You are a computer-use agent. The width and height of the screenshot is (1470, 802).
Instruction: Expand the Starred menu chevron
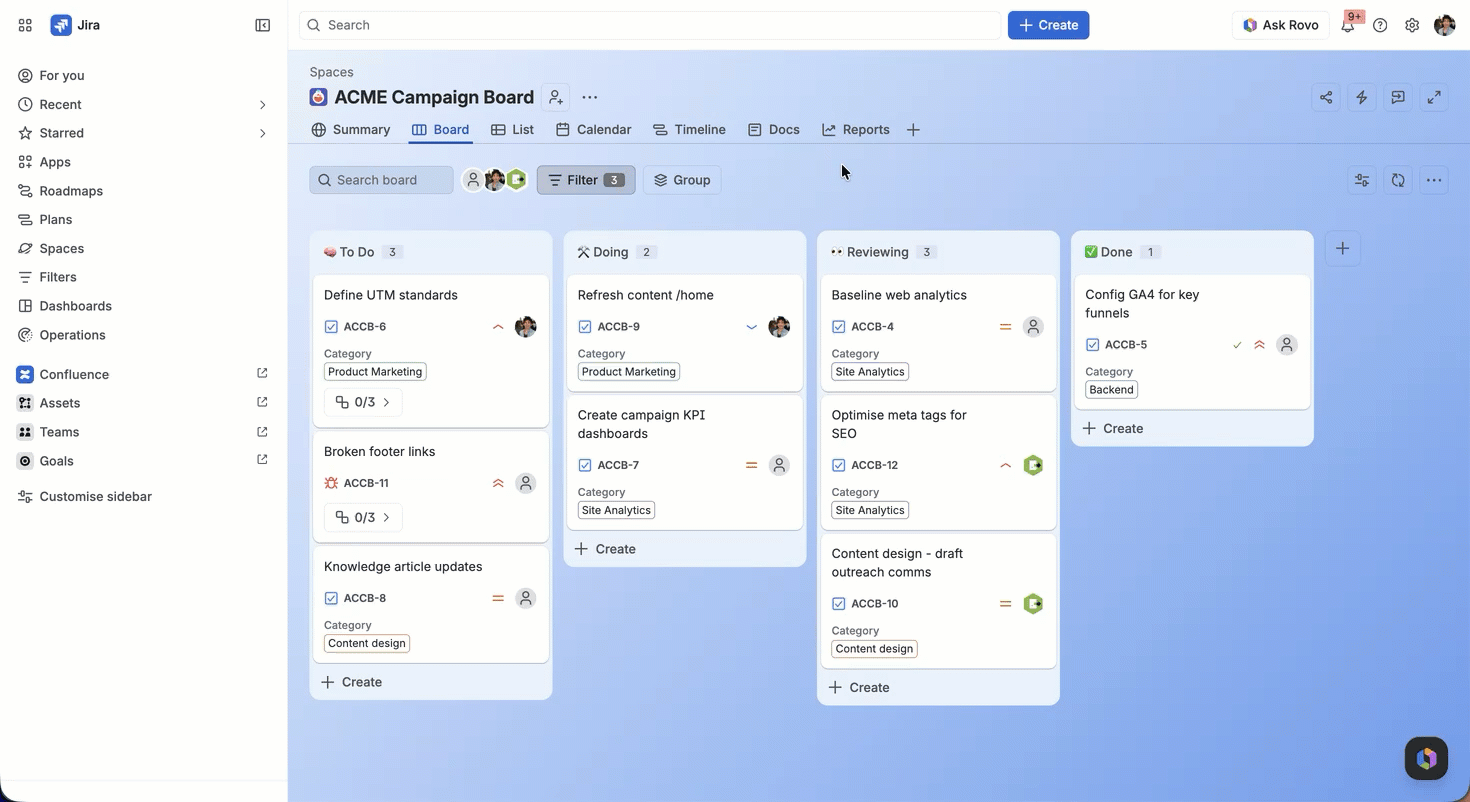click(263, 133)
